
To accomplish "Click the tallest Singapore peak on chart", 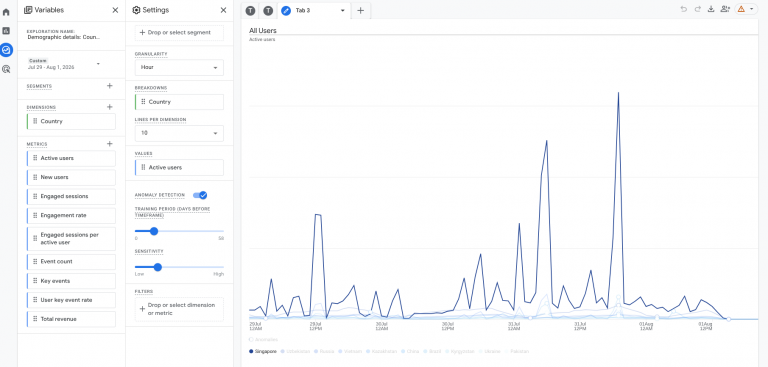I will 619,93.
